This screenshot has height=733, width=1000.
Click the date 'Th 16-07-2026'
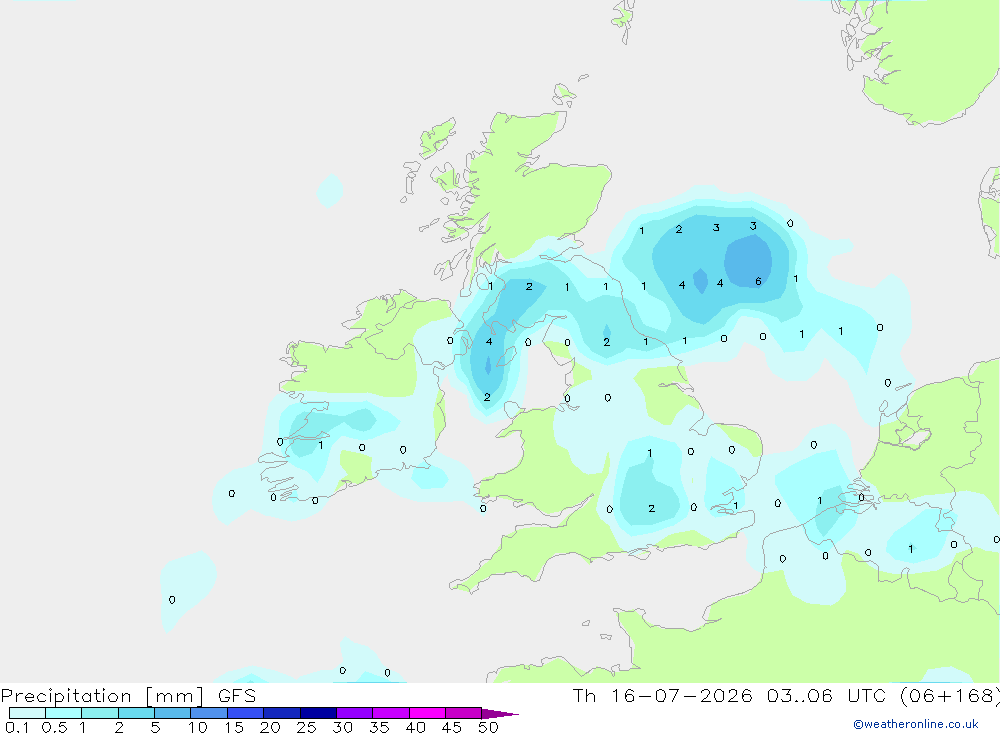pyautogui.click(x=663, y=695)
